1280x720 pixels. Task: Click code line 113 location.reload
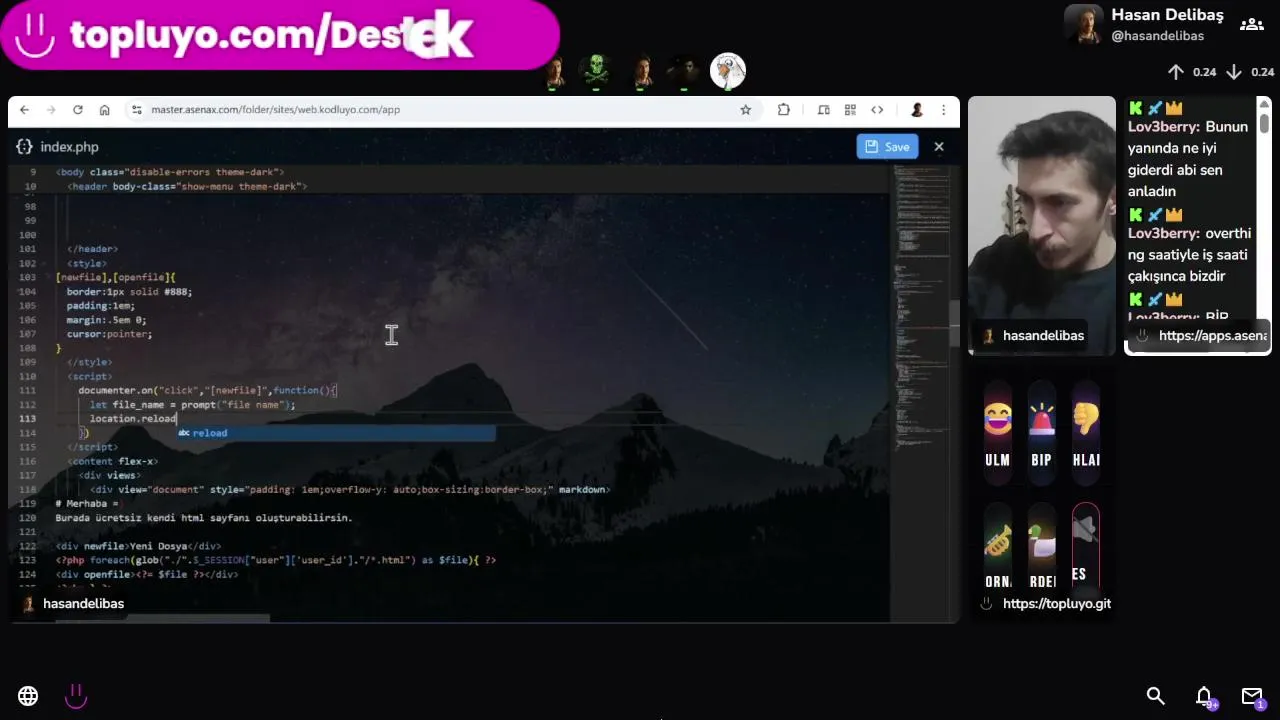(133, 419)
